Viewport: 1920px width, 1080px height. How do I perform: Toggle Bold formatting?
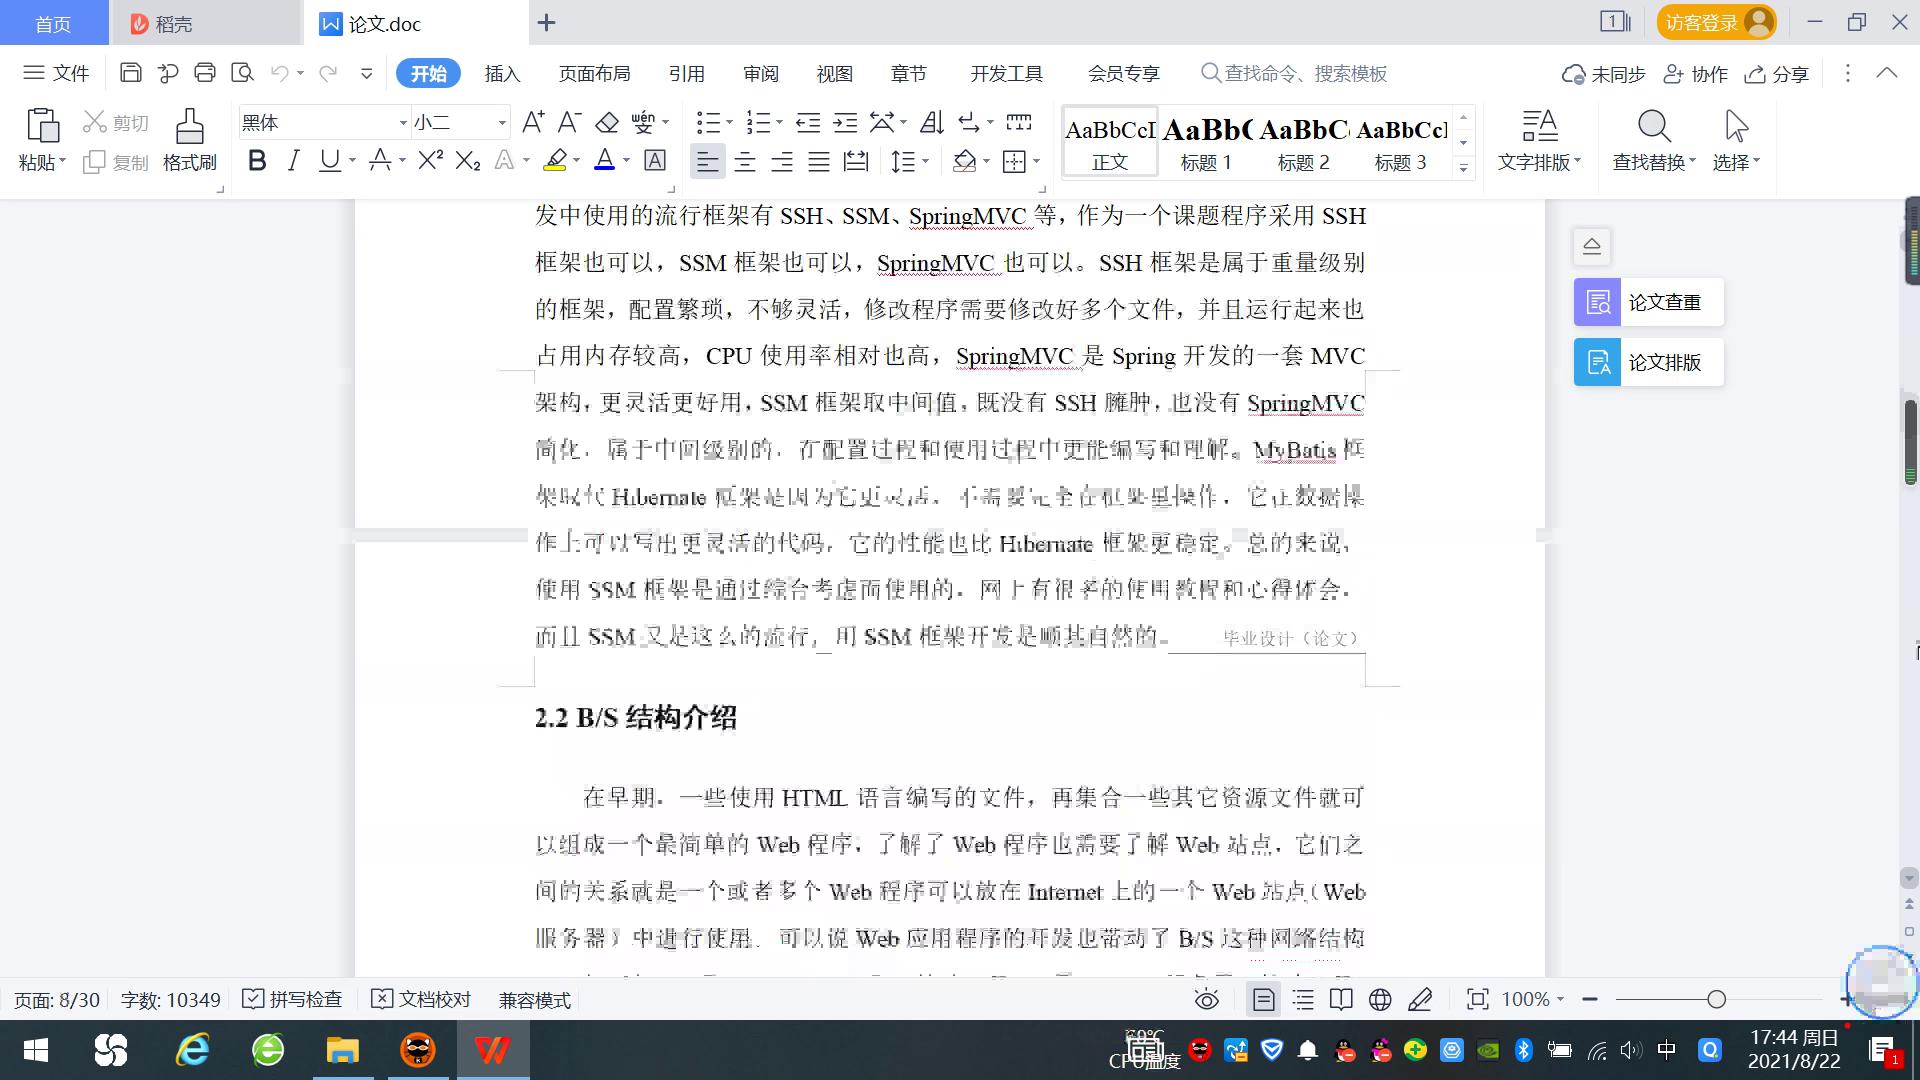[x=257, y=160]
